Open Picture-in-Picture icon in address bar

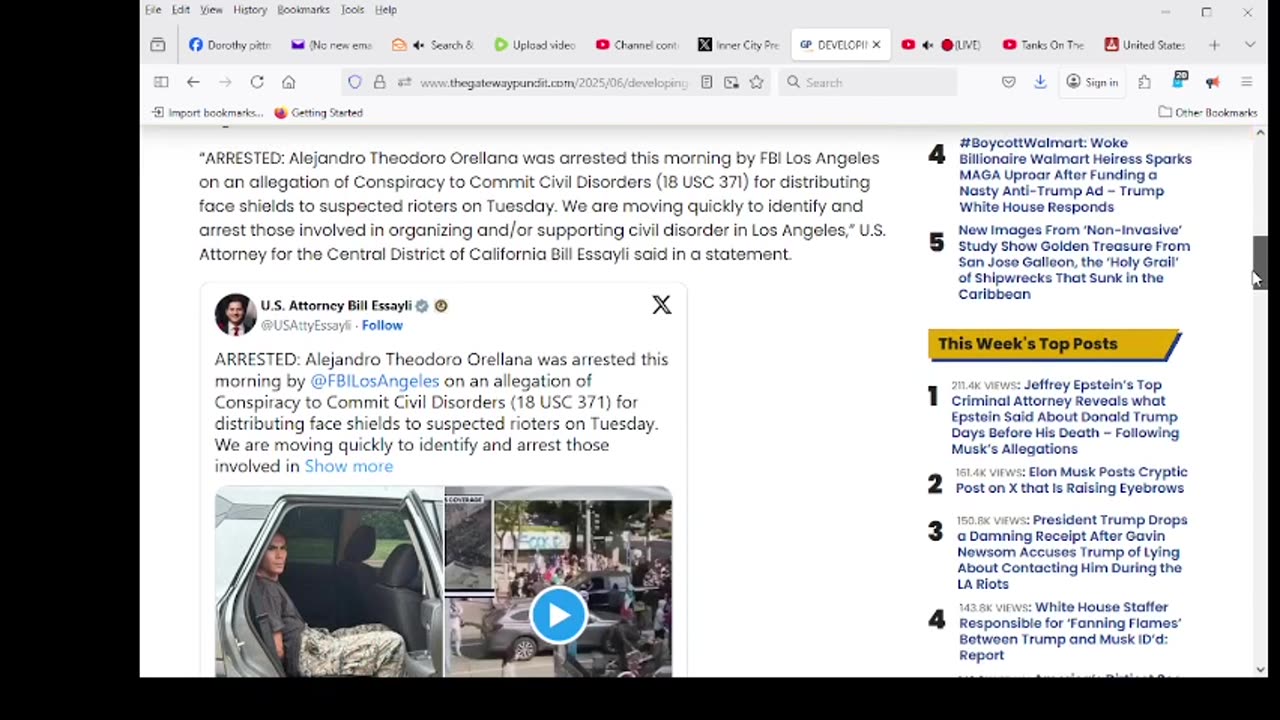click(731, 82)
